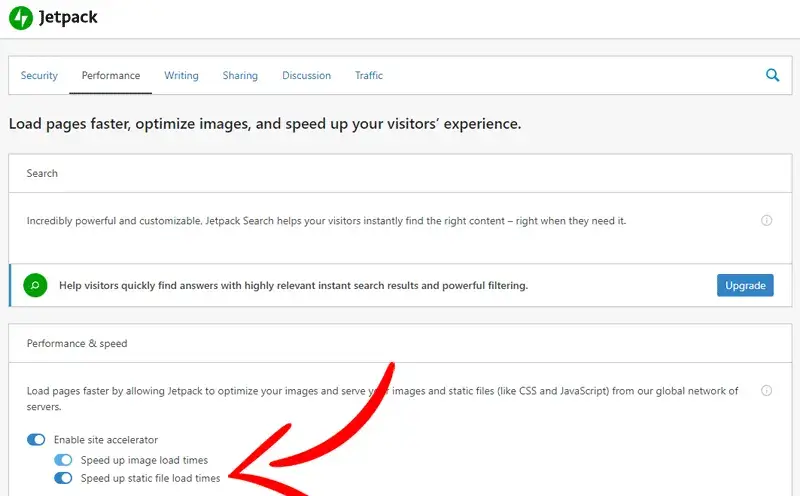Click the 'Incredibly powerful and customizable' description
This screenshot has width=800, height=496.
326,221
